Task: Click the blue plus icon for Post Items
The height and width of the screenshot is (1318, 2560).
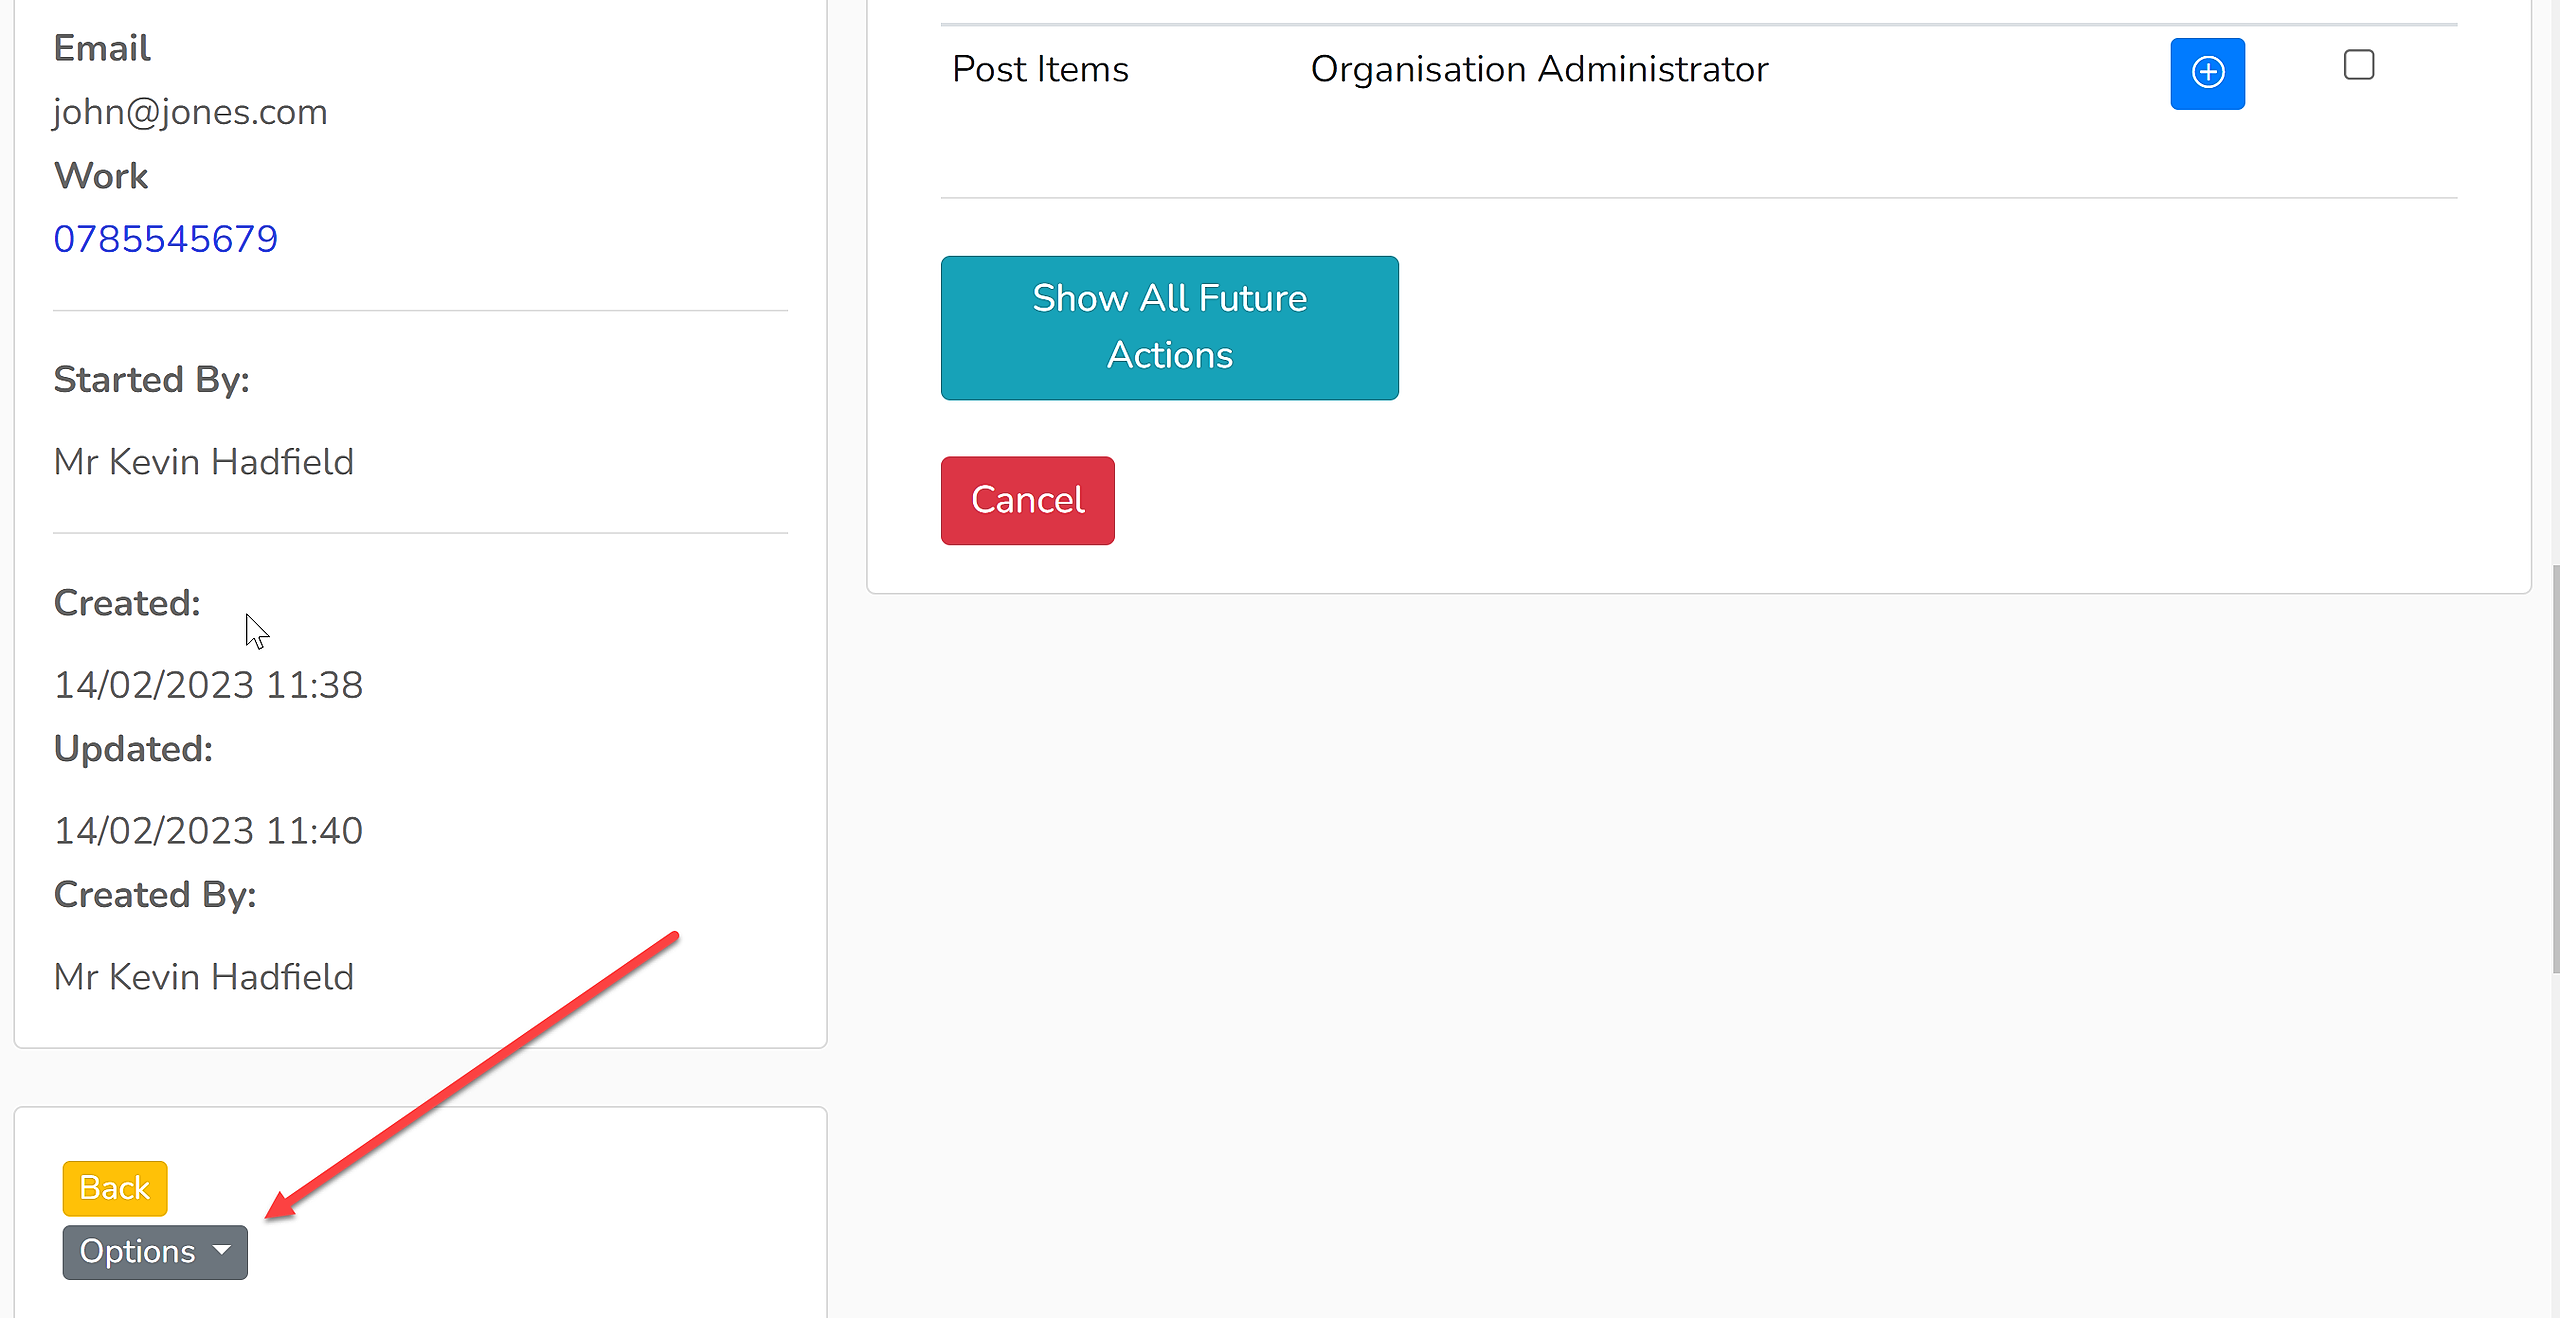Action: tap(2207, 73)
